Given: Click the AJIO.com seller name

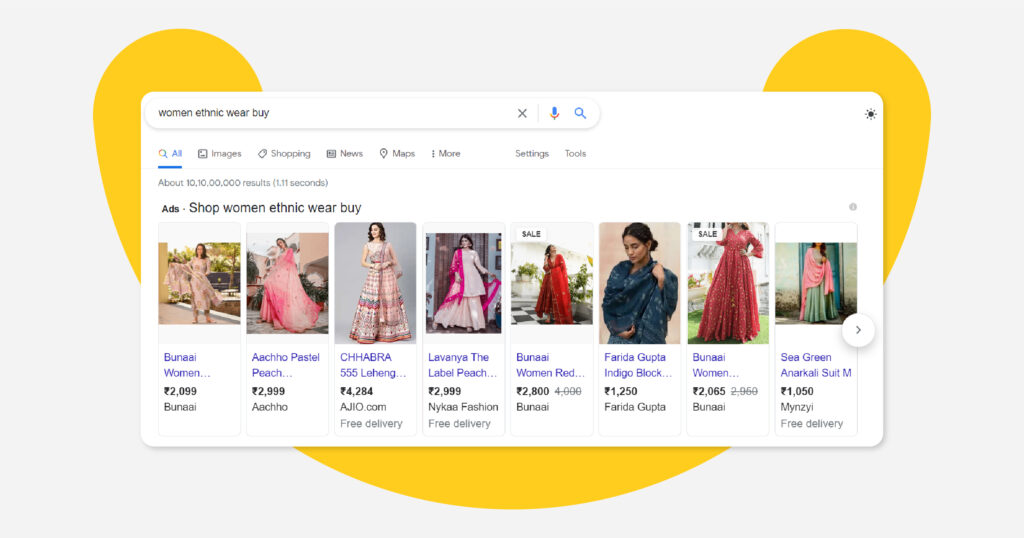Looking at the screenshot, I should [x=363, y=407].
